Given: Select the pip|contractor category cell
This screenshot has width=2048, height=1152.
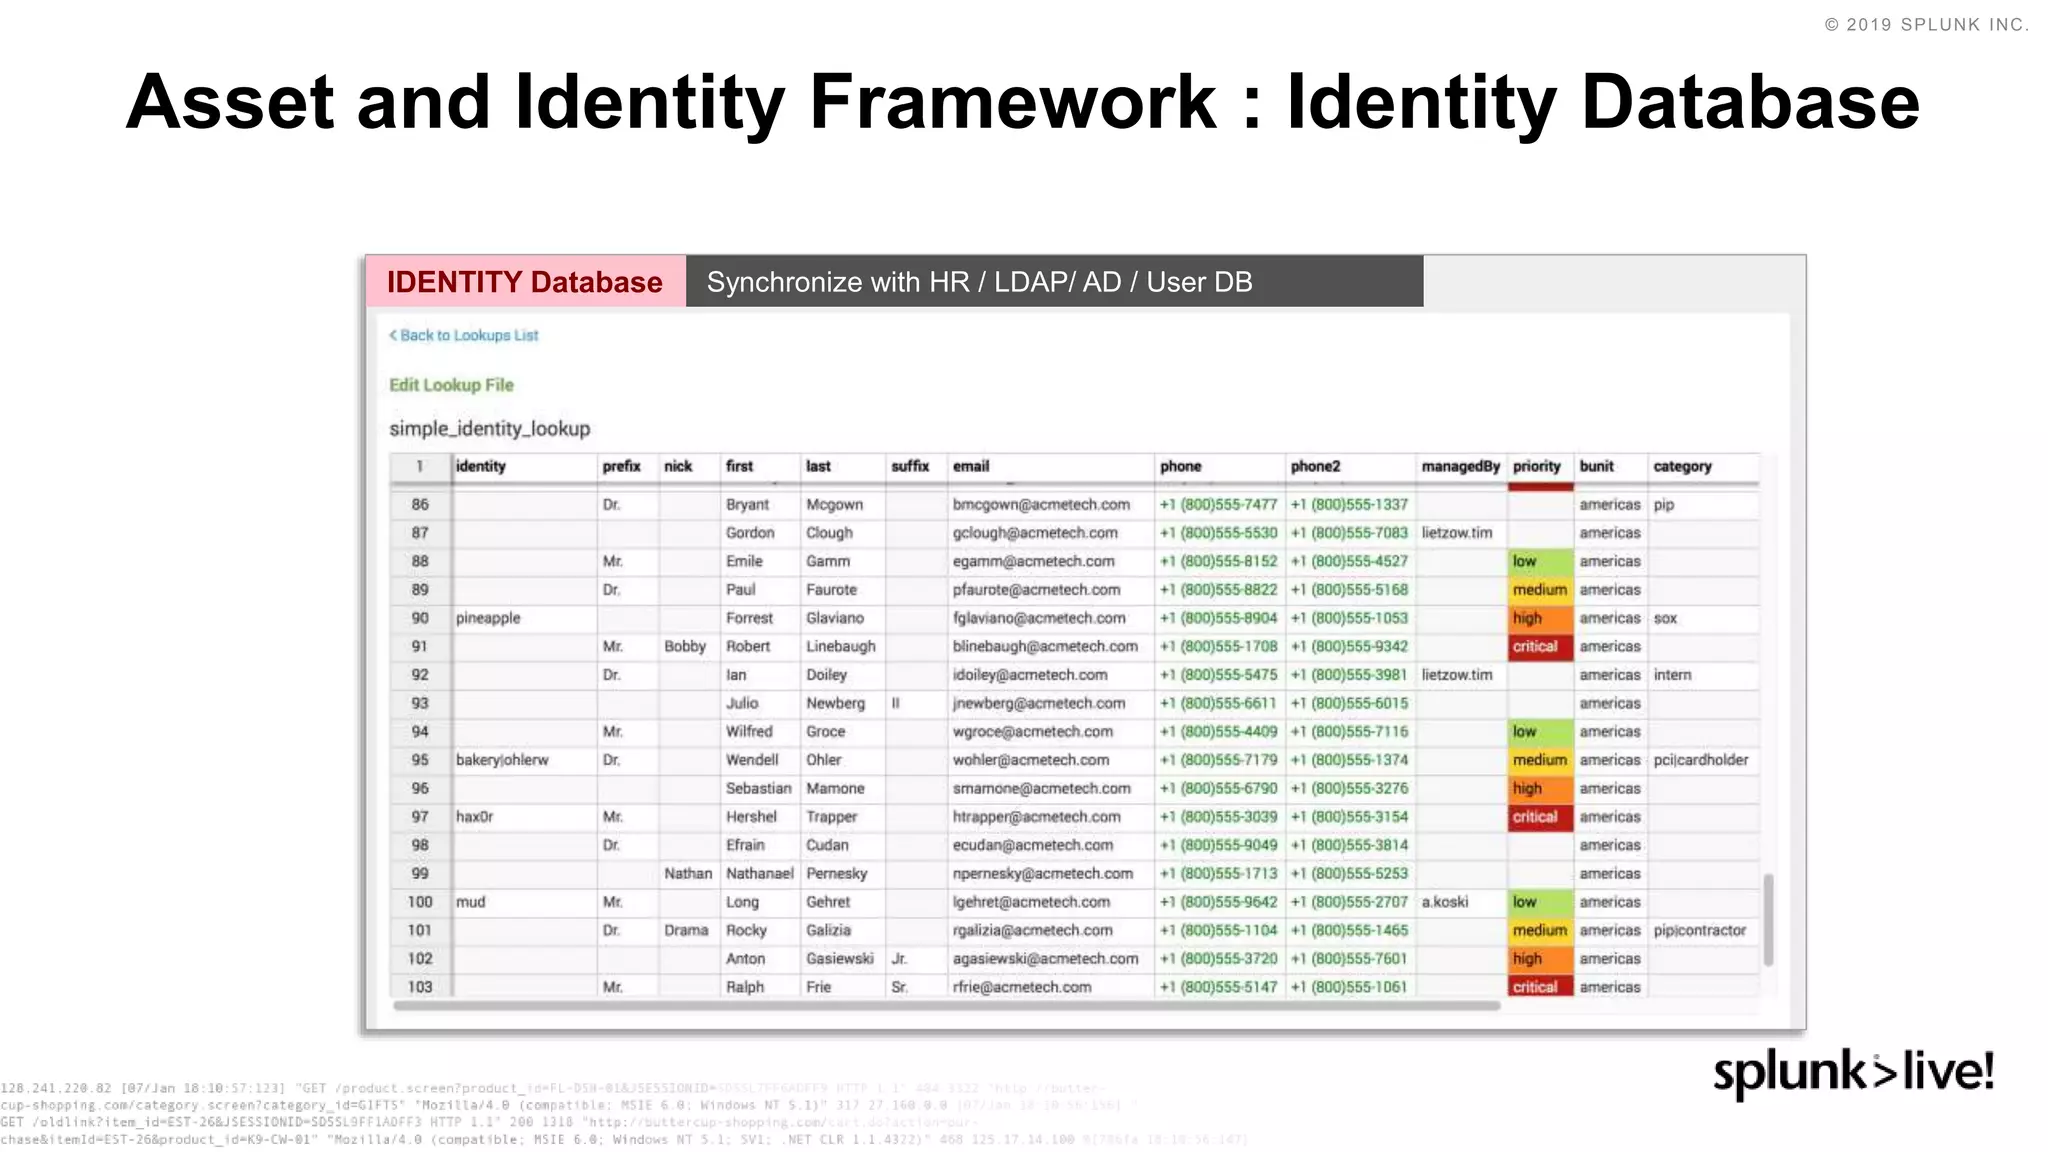Looking at the screenshot, I should click(x=1703, y=930).
